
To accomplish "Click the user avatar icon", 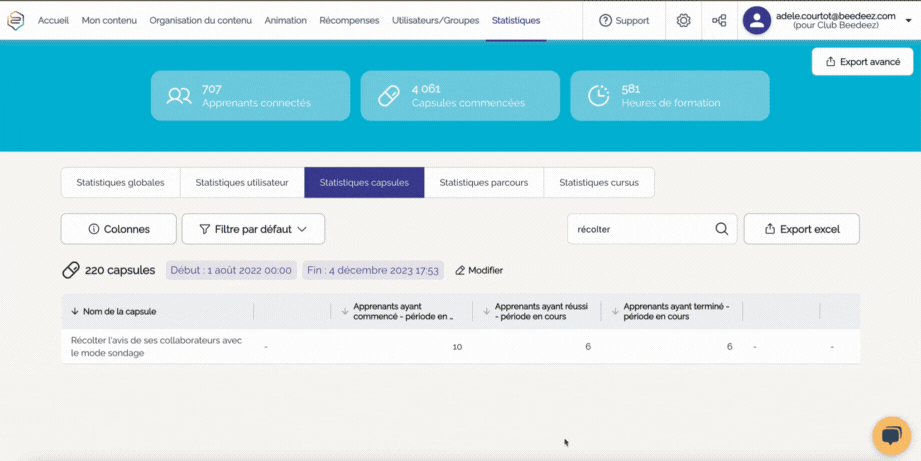I will click(x=757, y=20).
